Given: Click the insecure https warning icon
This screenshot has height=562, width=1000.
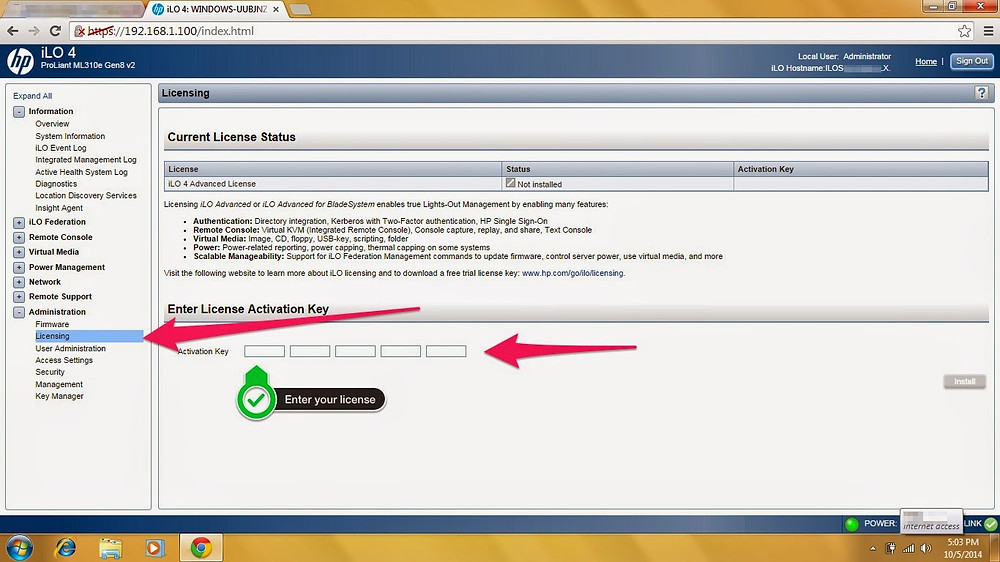Looking at the screenshot, I should pos(80,31).
